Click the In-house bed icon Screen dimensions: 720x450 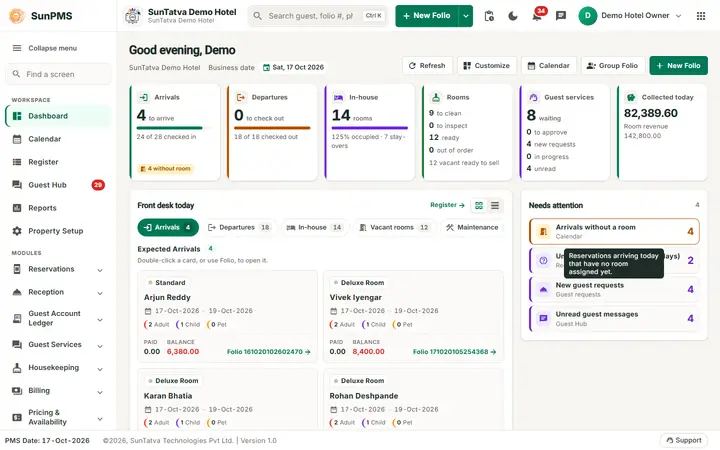338,97
